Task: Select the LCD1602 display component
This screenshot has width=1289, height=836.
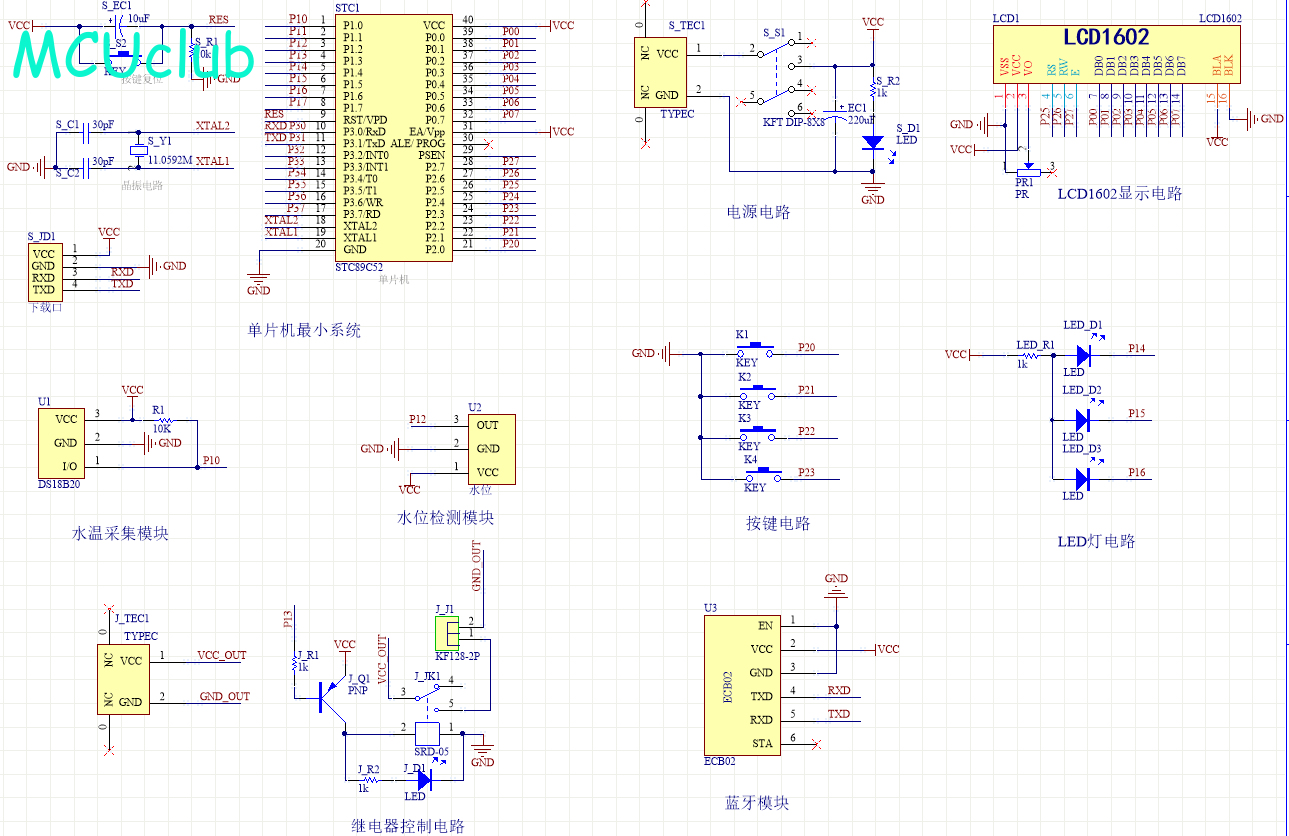Action: pos(1117,56)
